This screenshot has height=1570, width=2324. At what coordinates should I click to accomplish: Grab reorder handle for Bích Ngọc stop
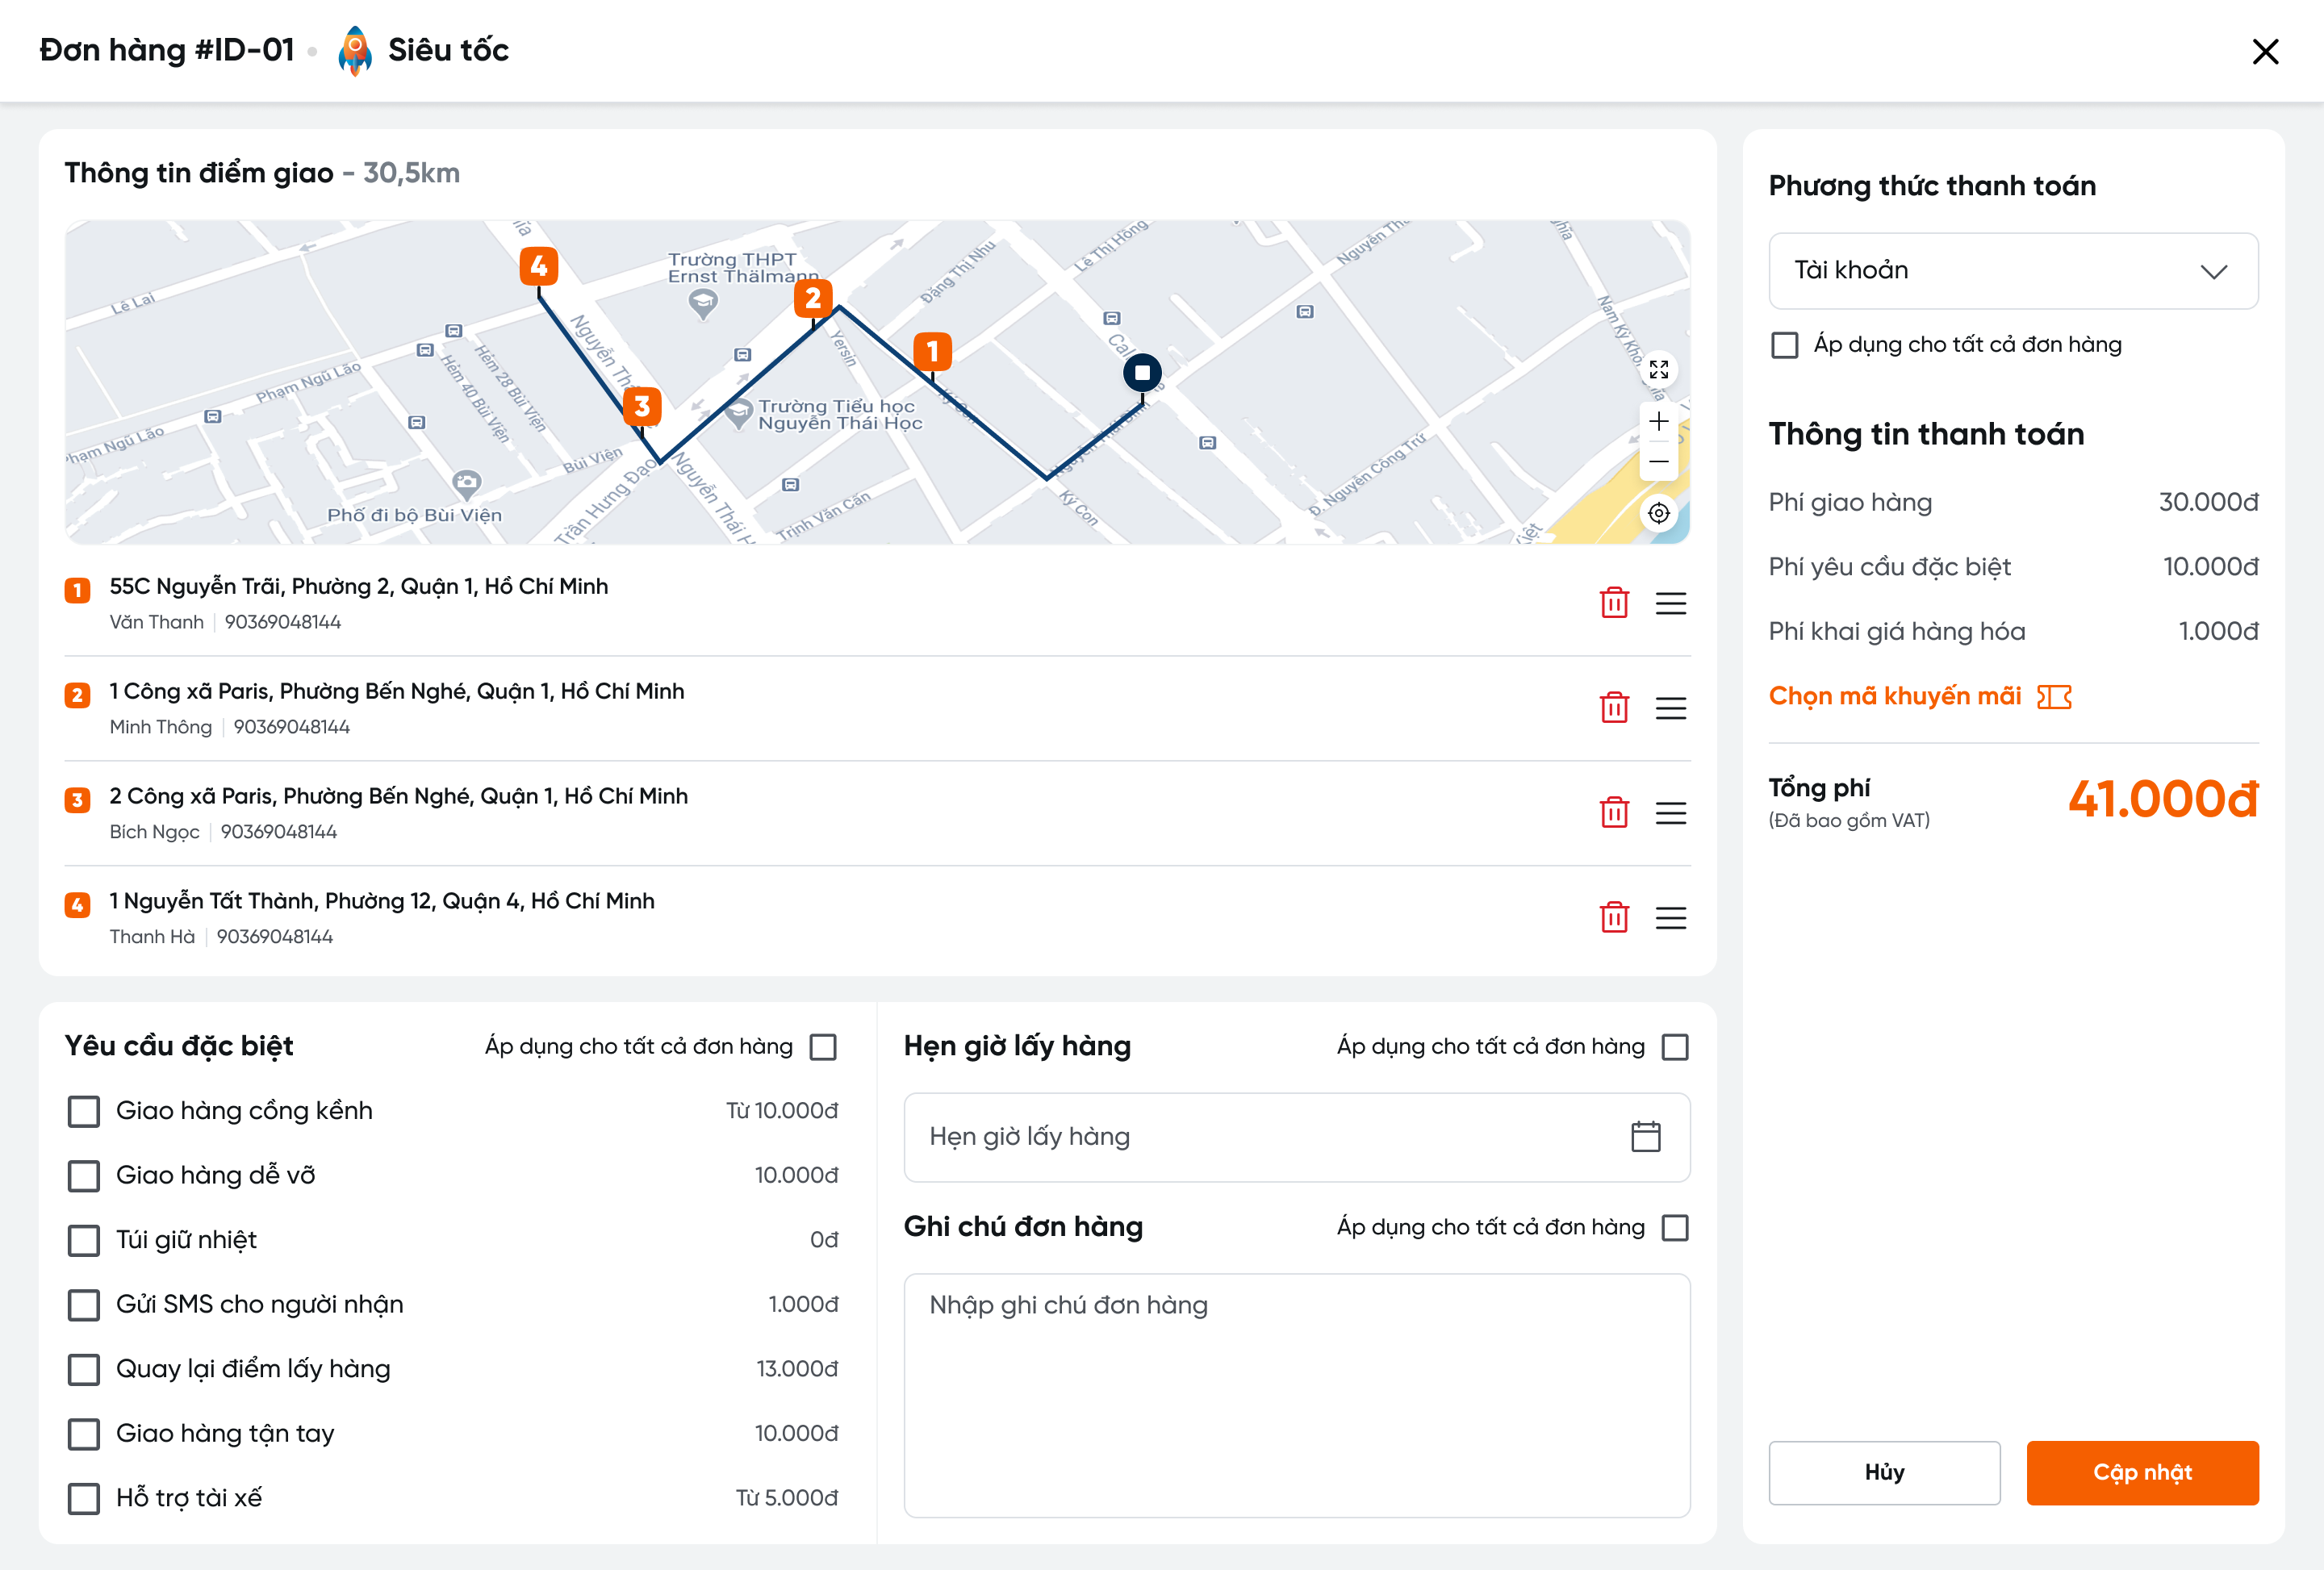click(x=1670, y=812)
